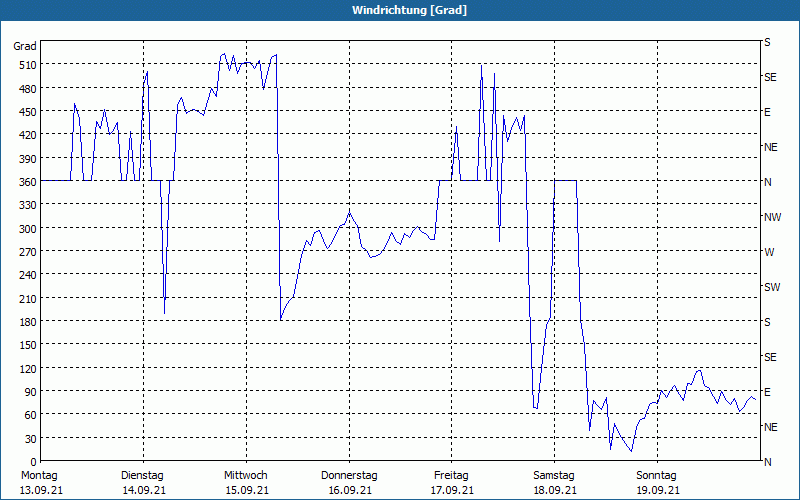The height and width of the screenshot is (500, 800).
Task: Click the Mittwoch day label
Action: [x=245, y=476]
